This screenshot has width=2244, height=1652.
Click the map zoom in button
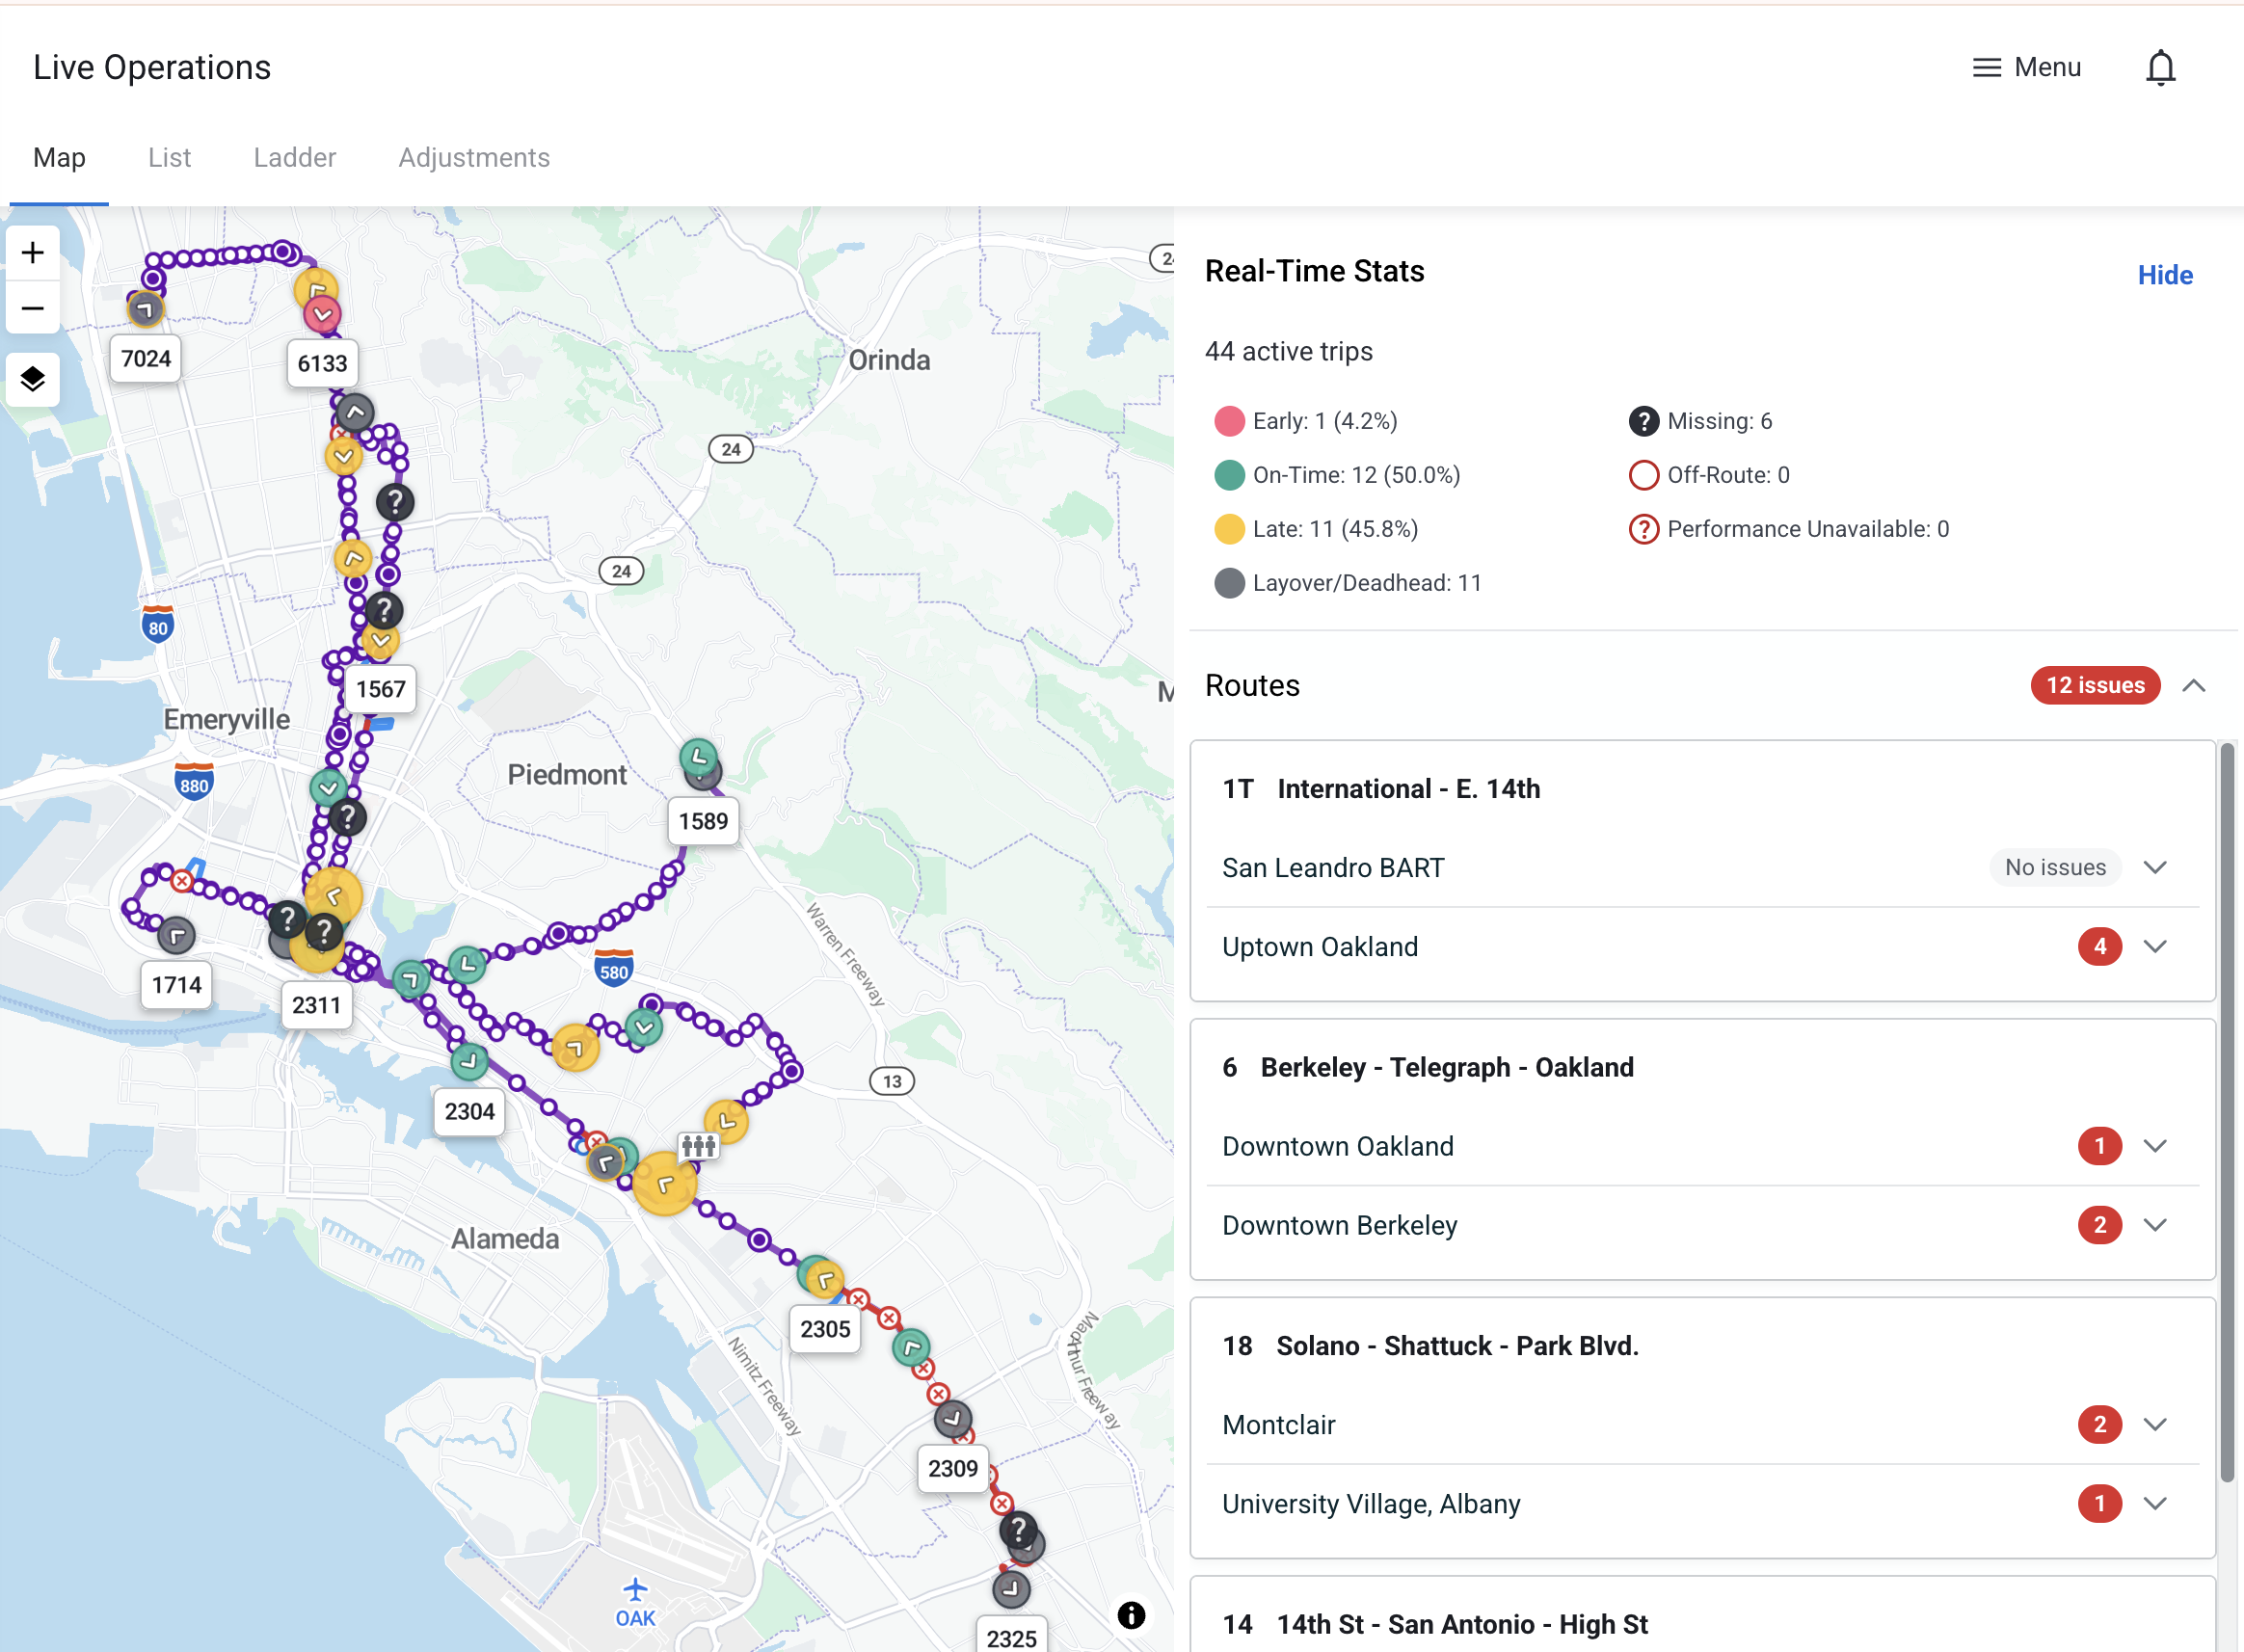pos(33,252)
